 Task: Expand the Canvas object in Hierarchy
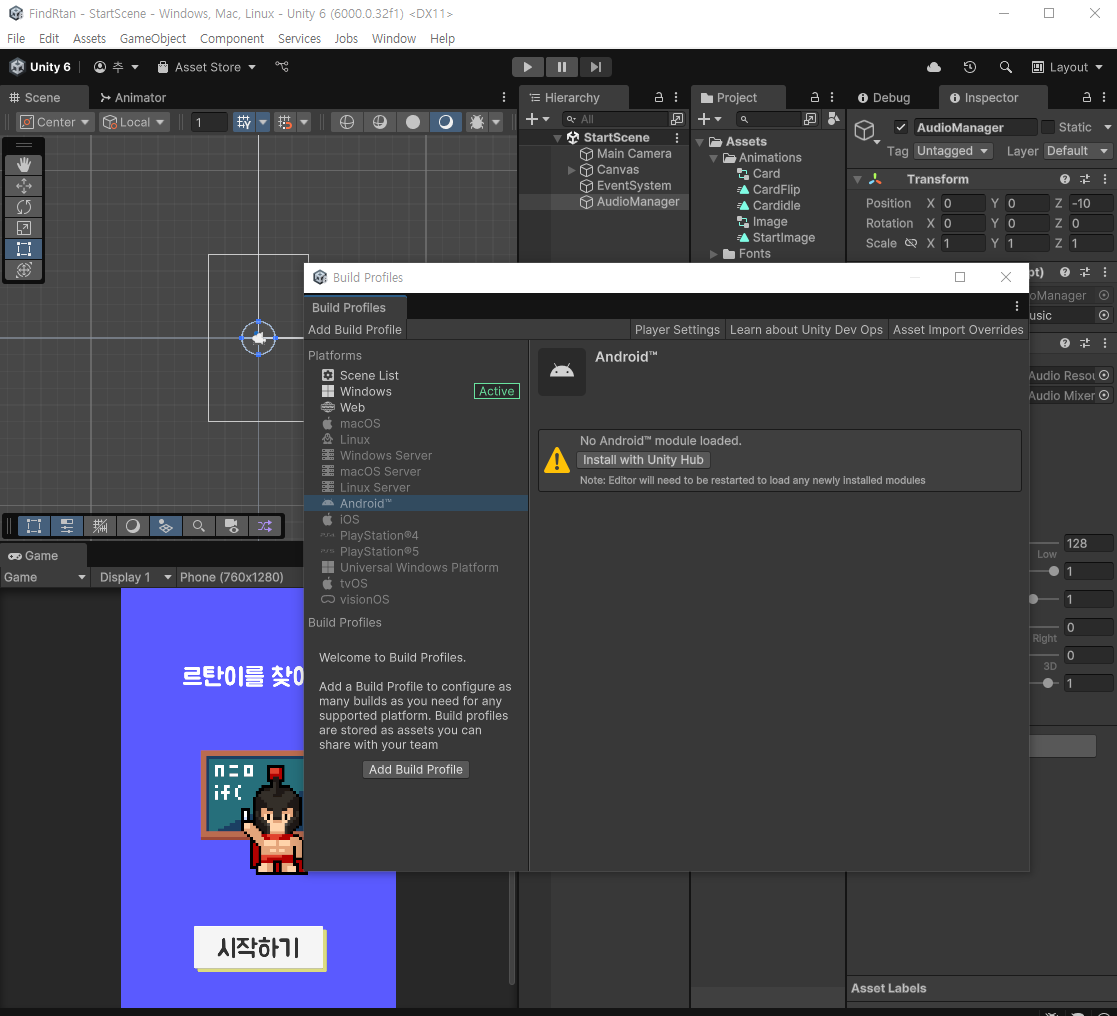[571, 170]
